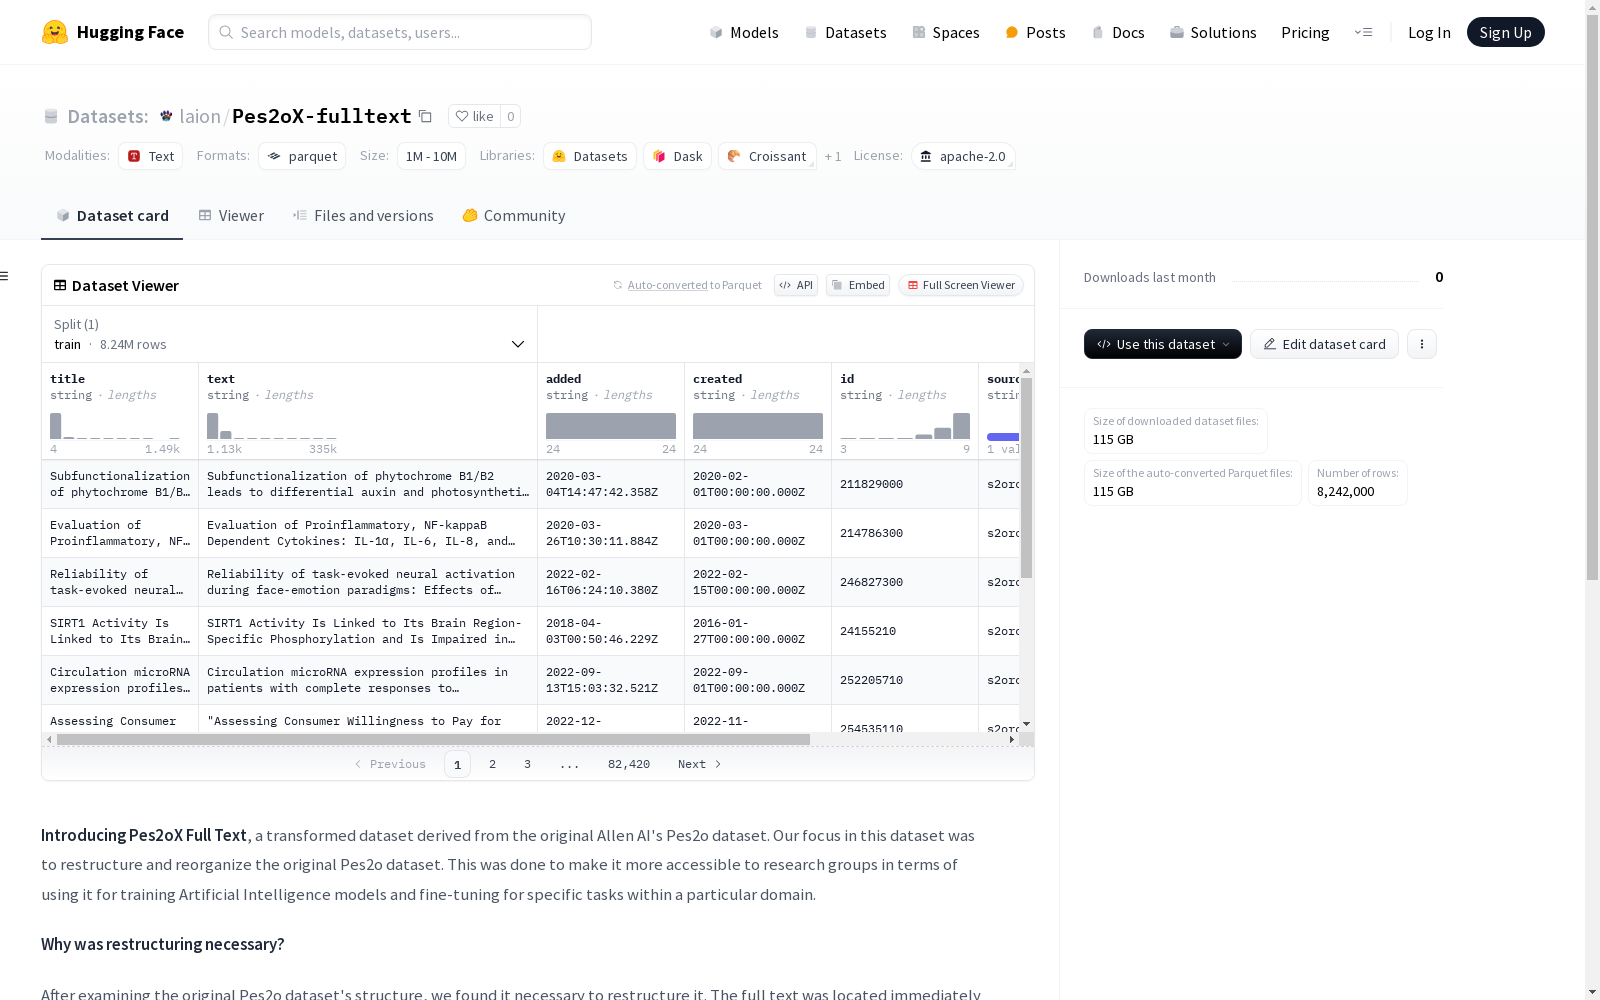Click the table scroll right arrow
The width and height of the screenshot is (1600, 1000).
pyautogui.click(x=1012, y=739)
